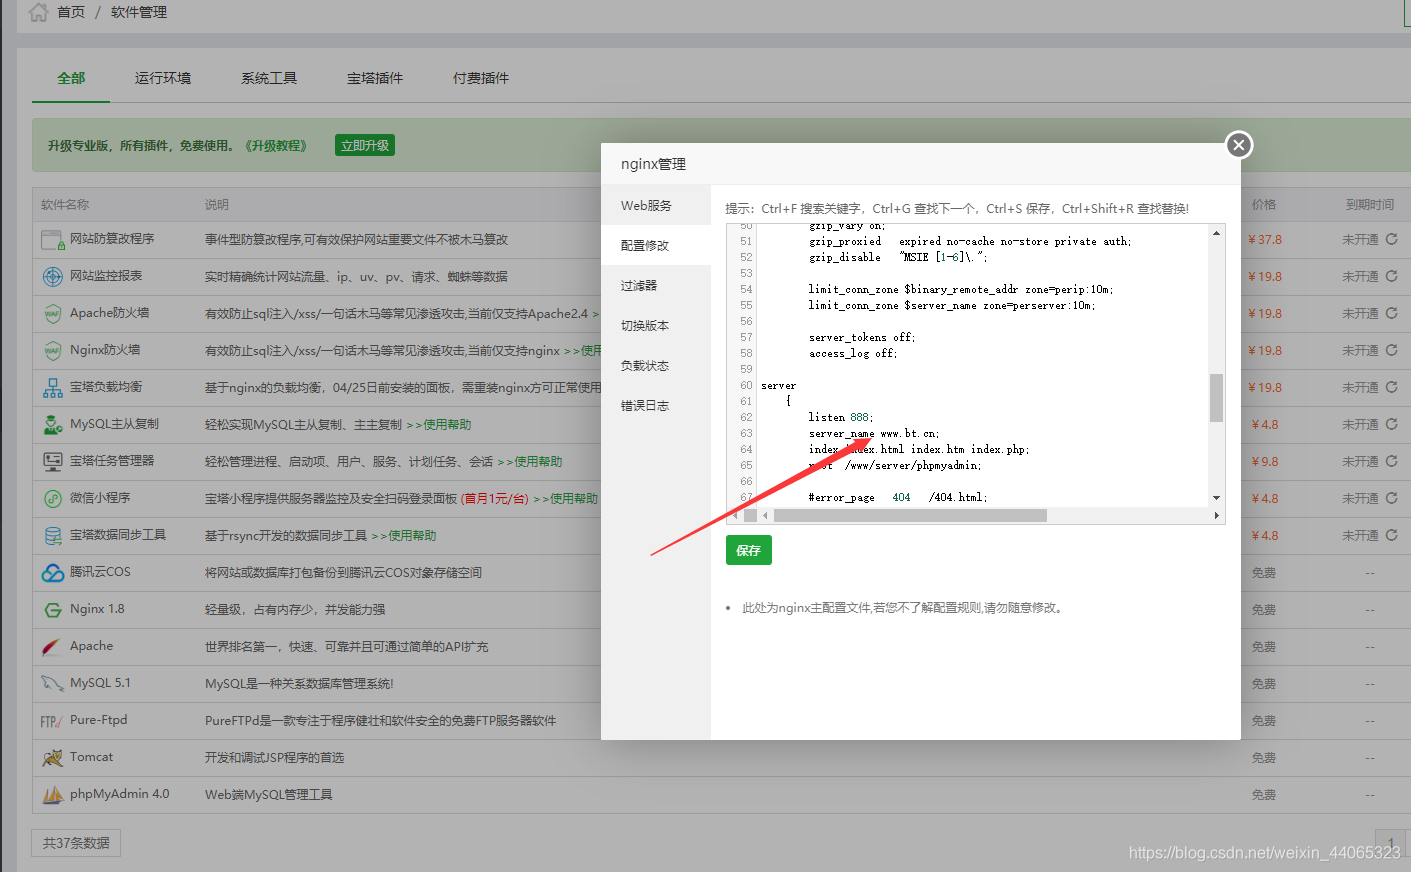The width and height of the screenshot is (1411, 872).
Task: Click 软件名称 column header
Action: [x=65, y=204]
